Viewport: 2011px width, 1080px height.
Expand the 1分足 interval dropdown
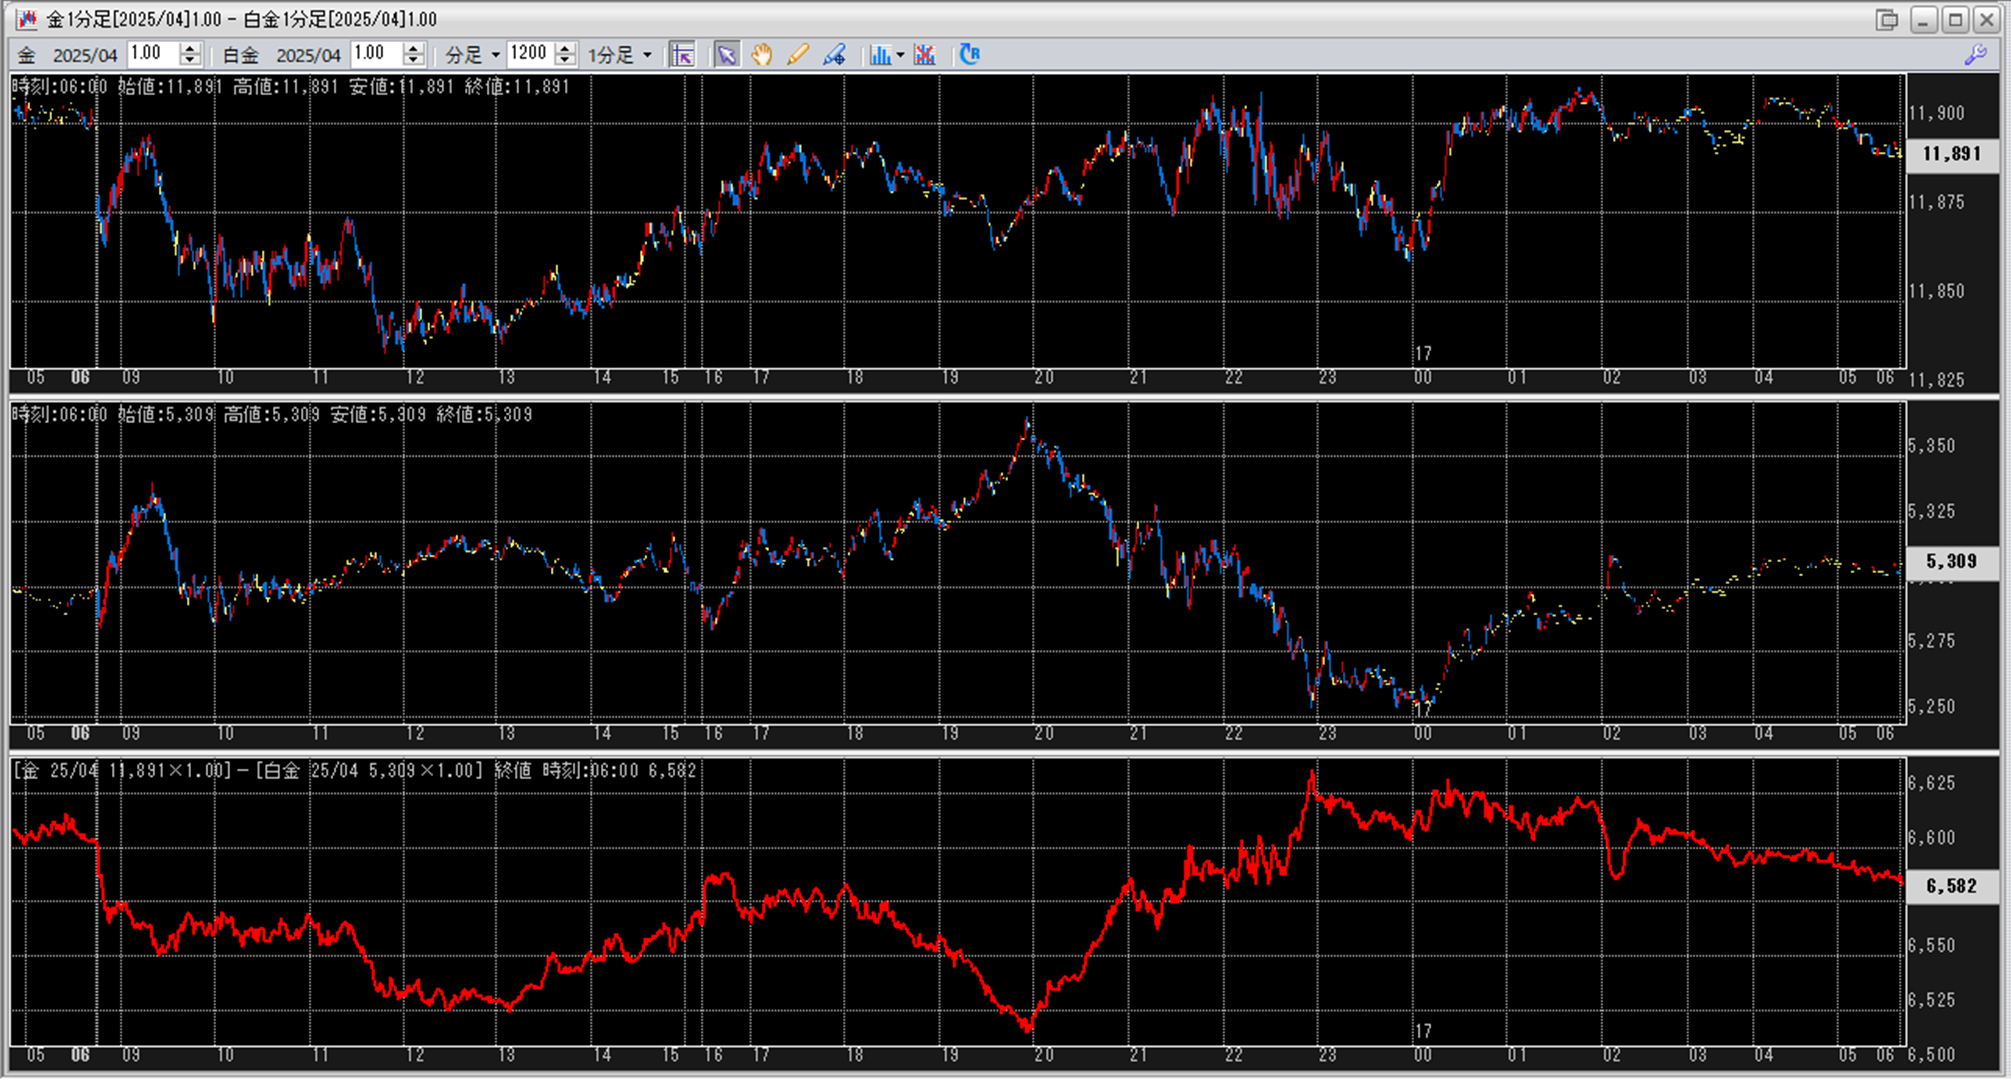point(647,55)
